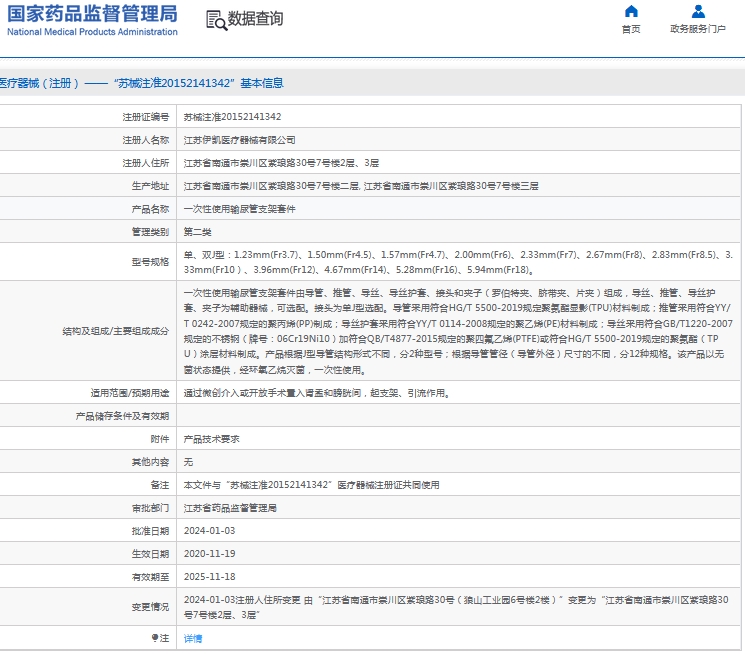Click the 其他内容 row label
The width and height of the screenshot is (745, 654).
point(150,462)
